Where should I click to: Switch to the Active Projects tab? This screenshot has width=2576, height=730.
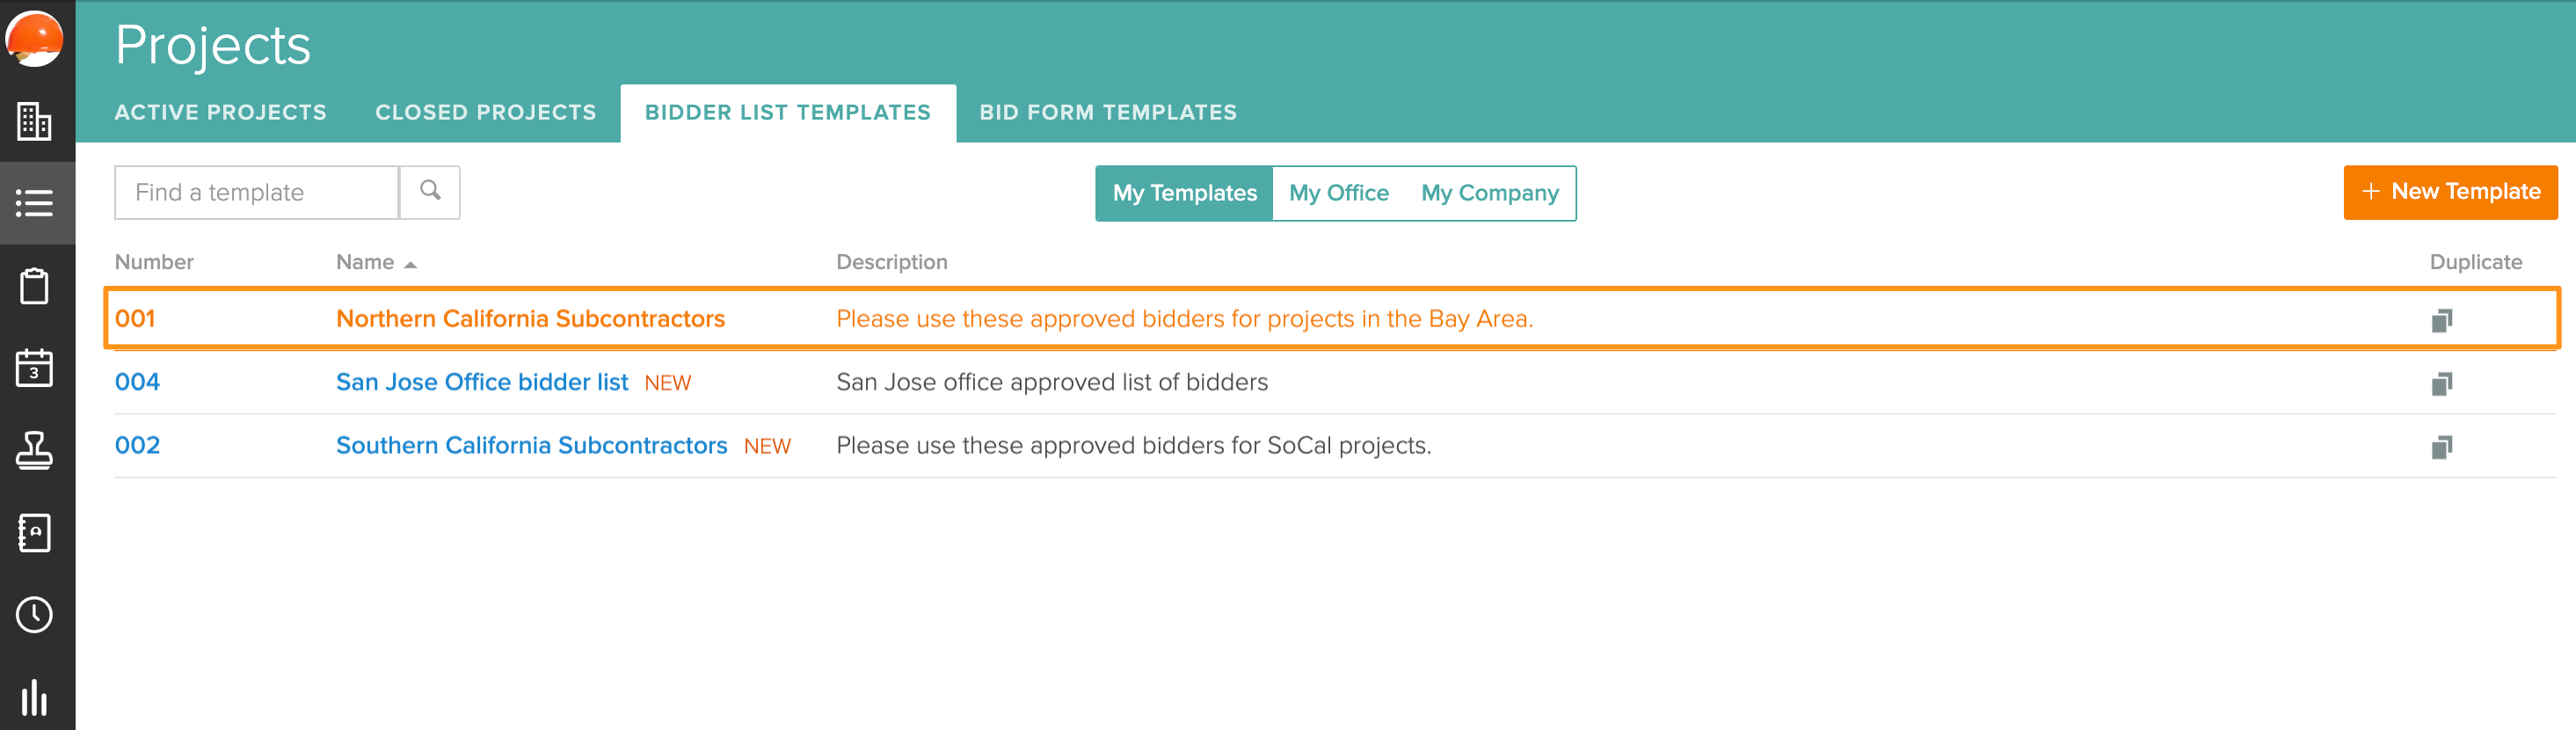click(x=220, y=112)
